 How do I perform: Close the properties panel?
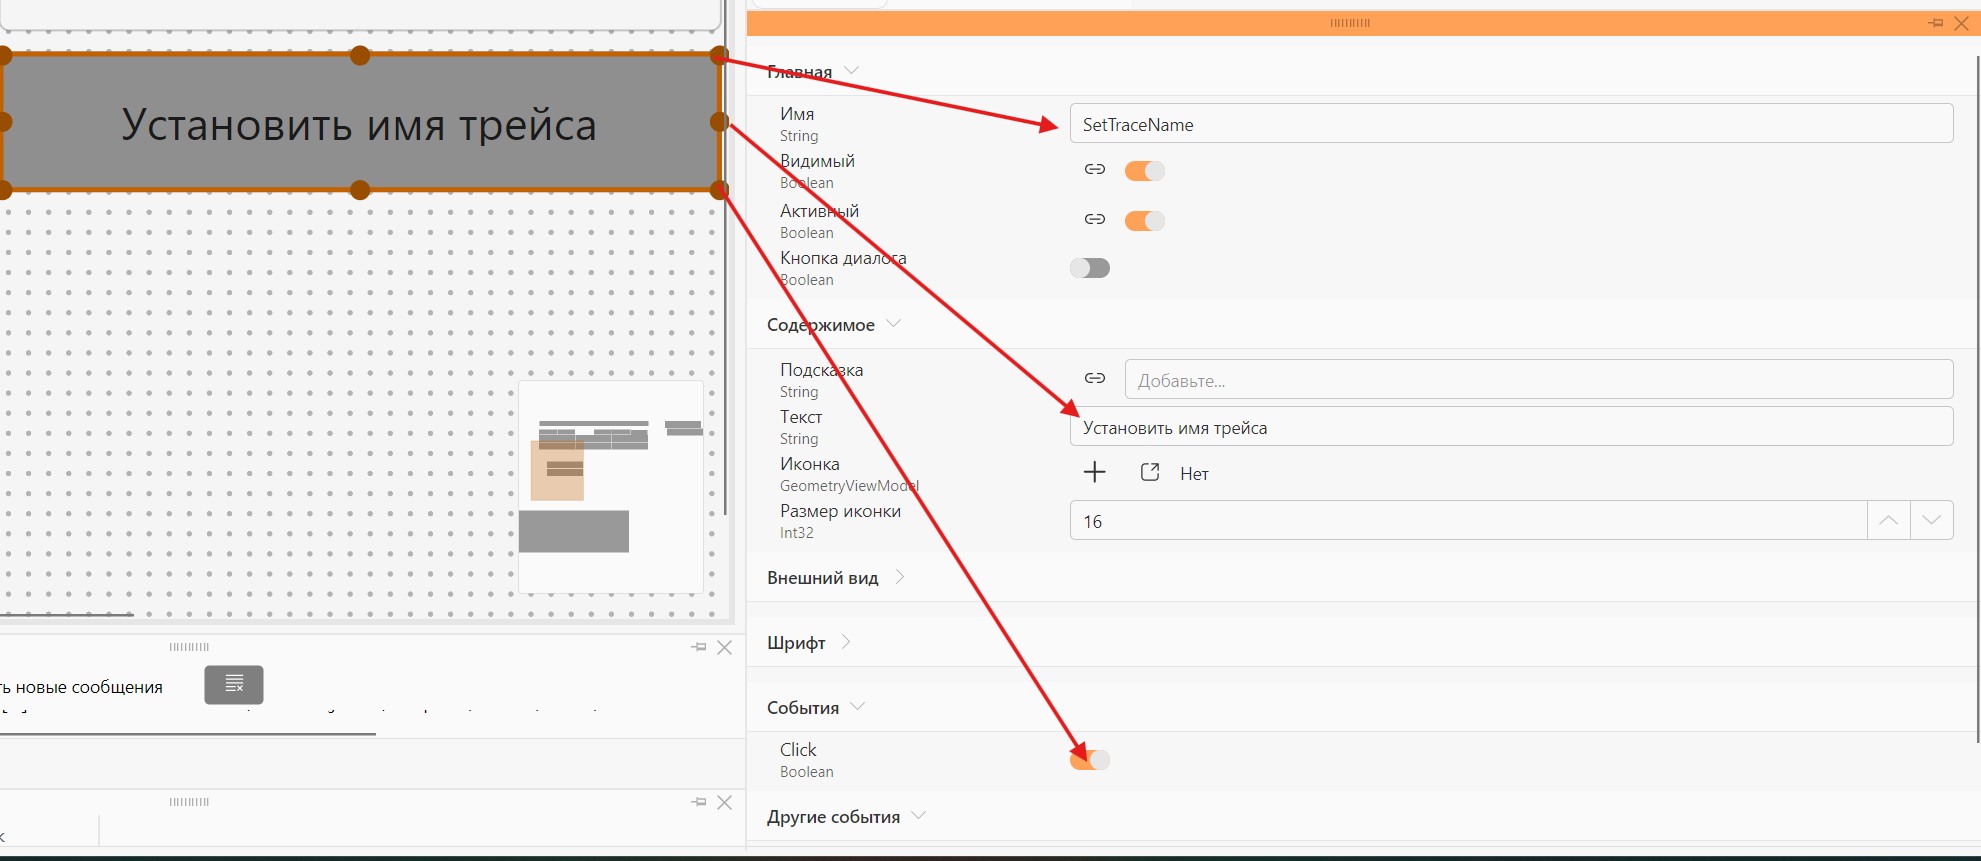coord(1962,23)
